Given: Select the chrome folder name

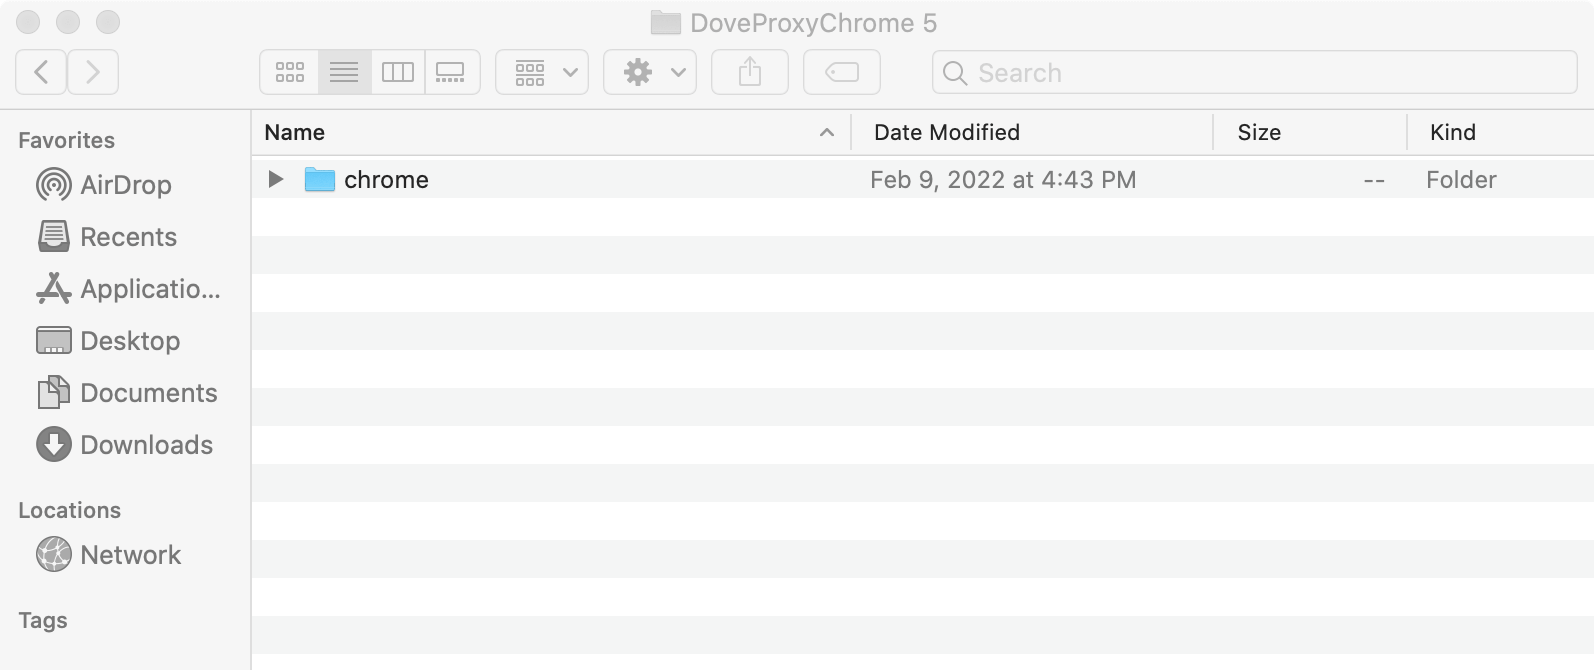Looking at the screenshot, I should [386, 180].
